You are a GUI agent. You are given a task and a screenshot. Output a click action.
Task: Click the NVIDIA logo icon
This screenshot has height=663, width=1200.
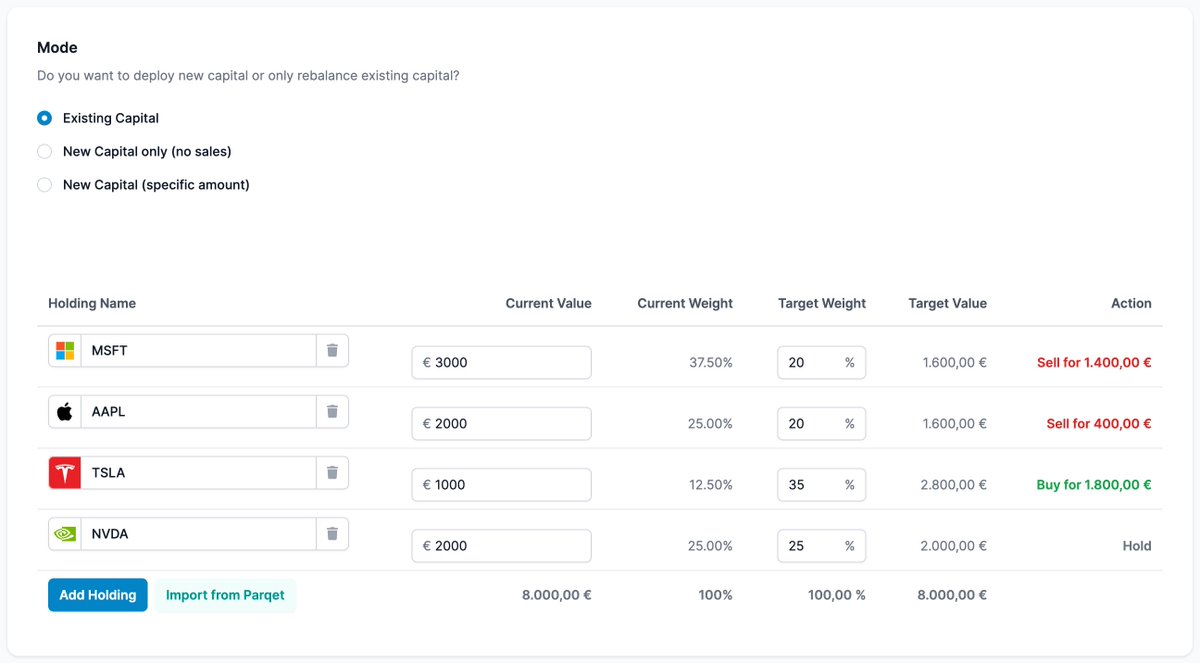pos(65,534)
